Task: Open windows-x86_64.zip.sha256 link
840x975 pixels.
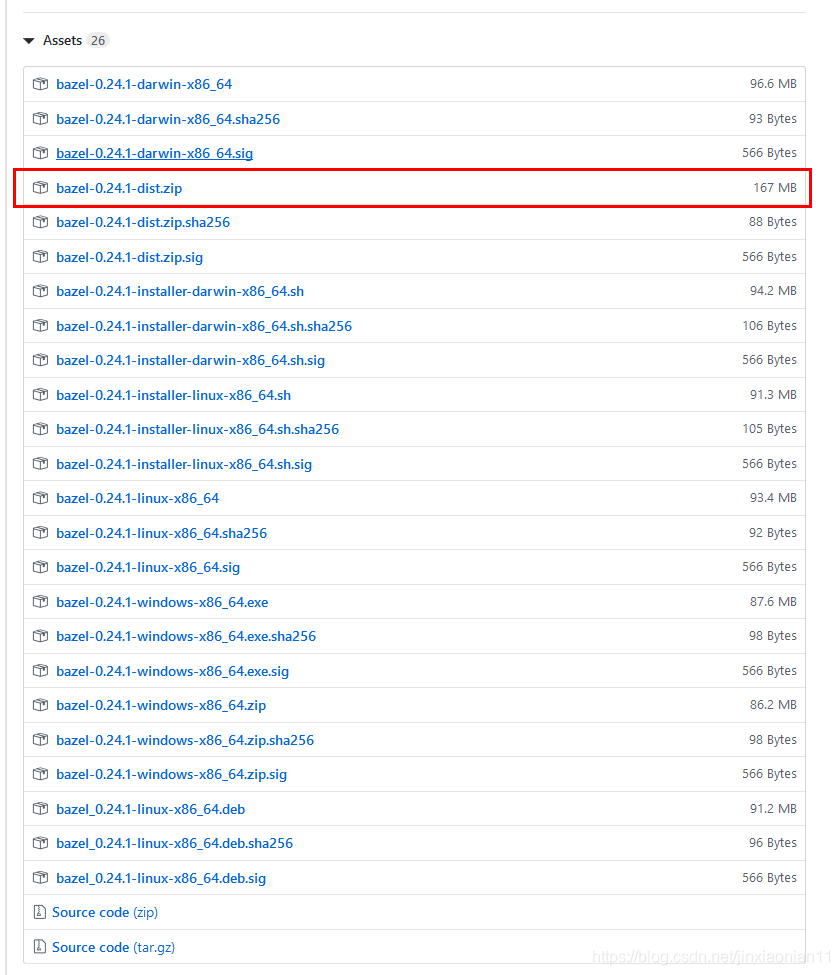Action: pyautogui.click(x=185, y=740)
